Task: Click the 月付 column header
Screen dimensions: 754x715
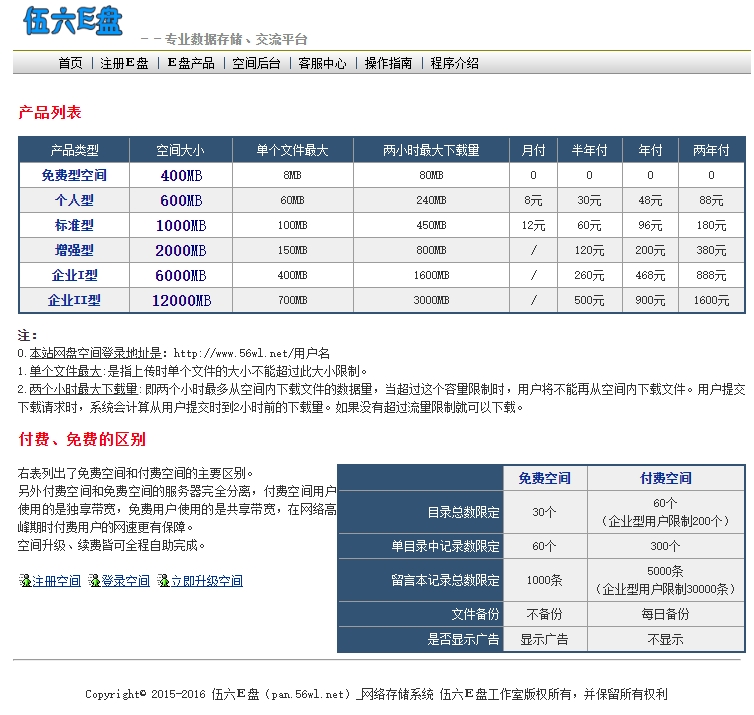Action: coord(533,151)
